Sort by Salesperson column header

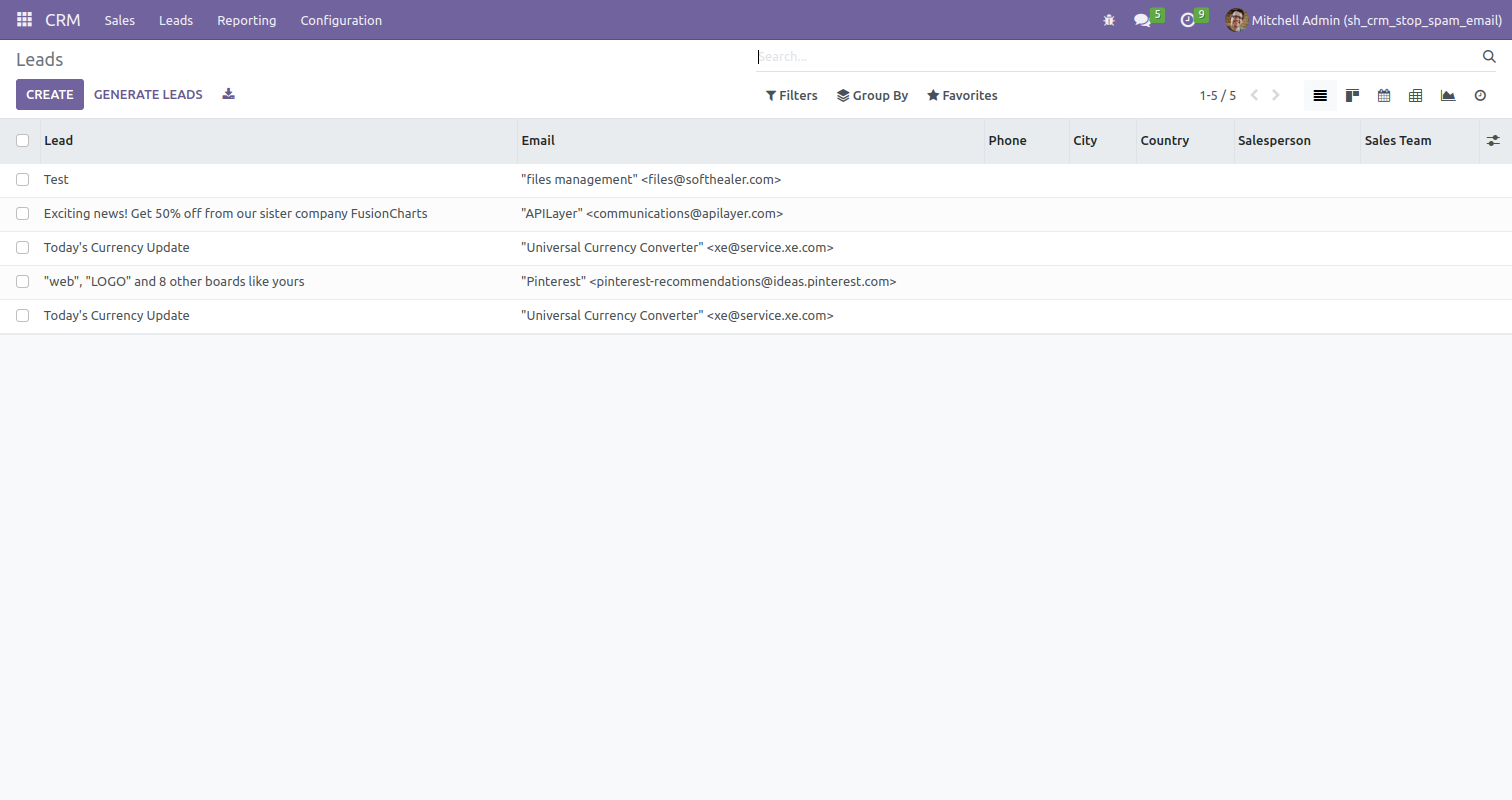click(1297, 141)
